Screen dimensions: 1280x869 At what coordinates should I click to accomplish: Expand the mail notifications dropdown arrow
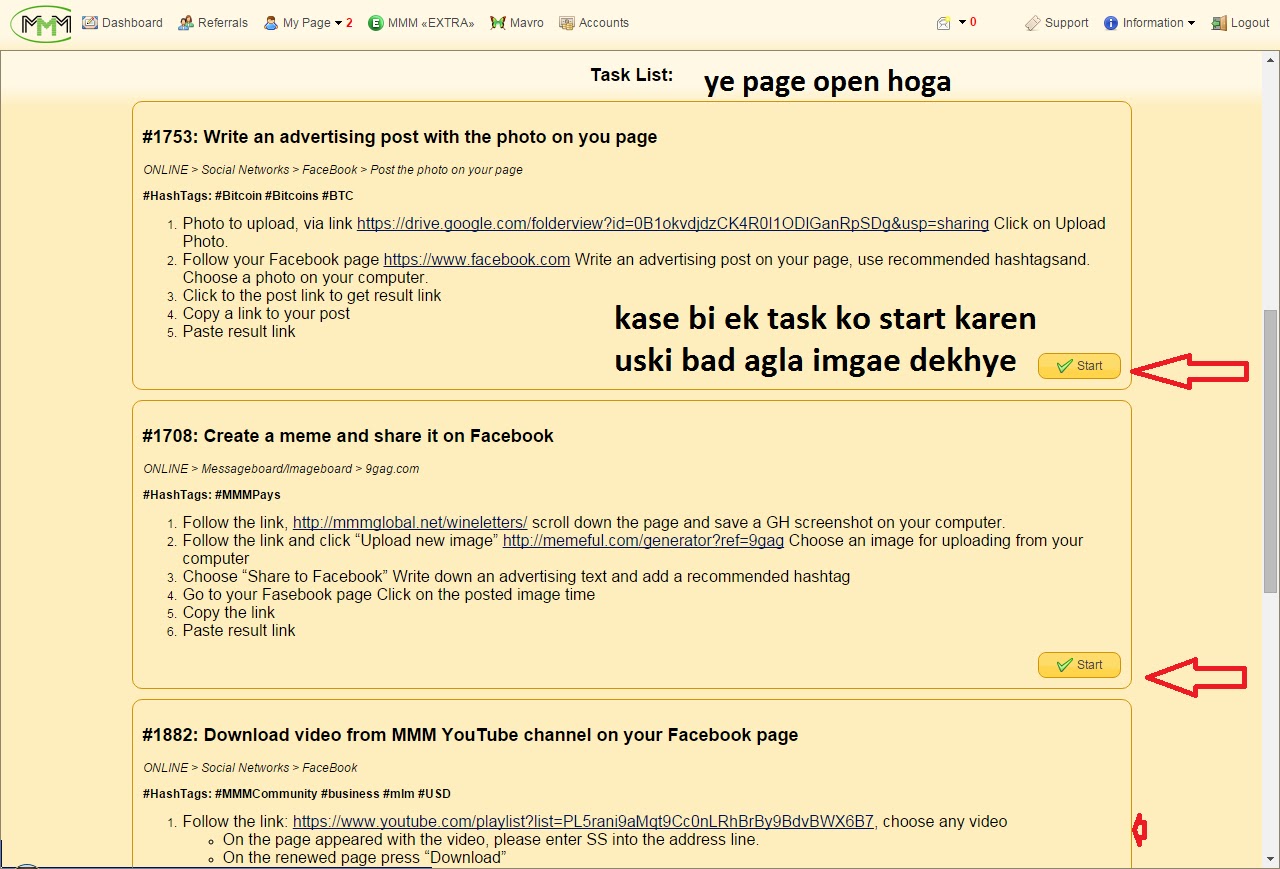pyautogui.click(x=962, y=22)
